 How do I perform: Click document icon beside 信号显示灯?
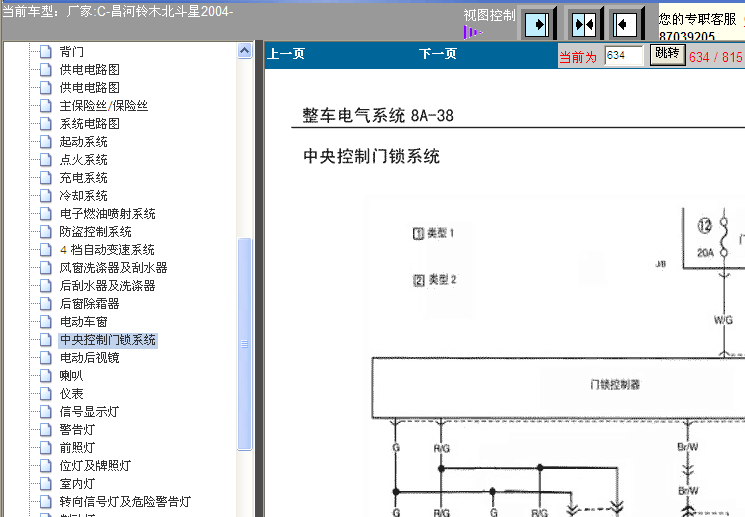click(46, 412)
